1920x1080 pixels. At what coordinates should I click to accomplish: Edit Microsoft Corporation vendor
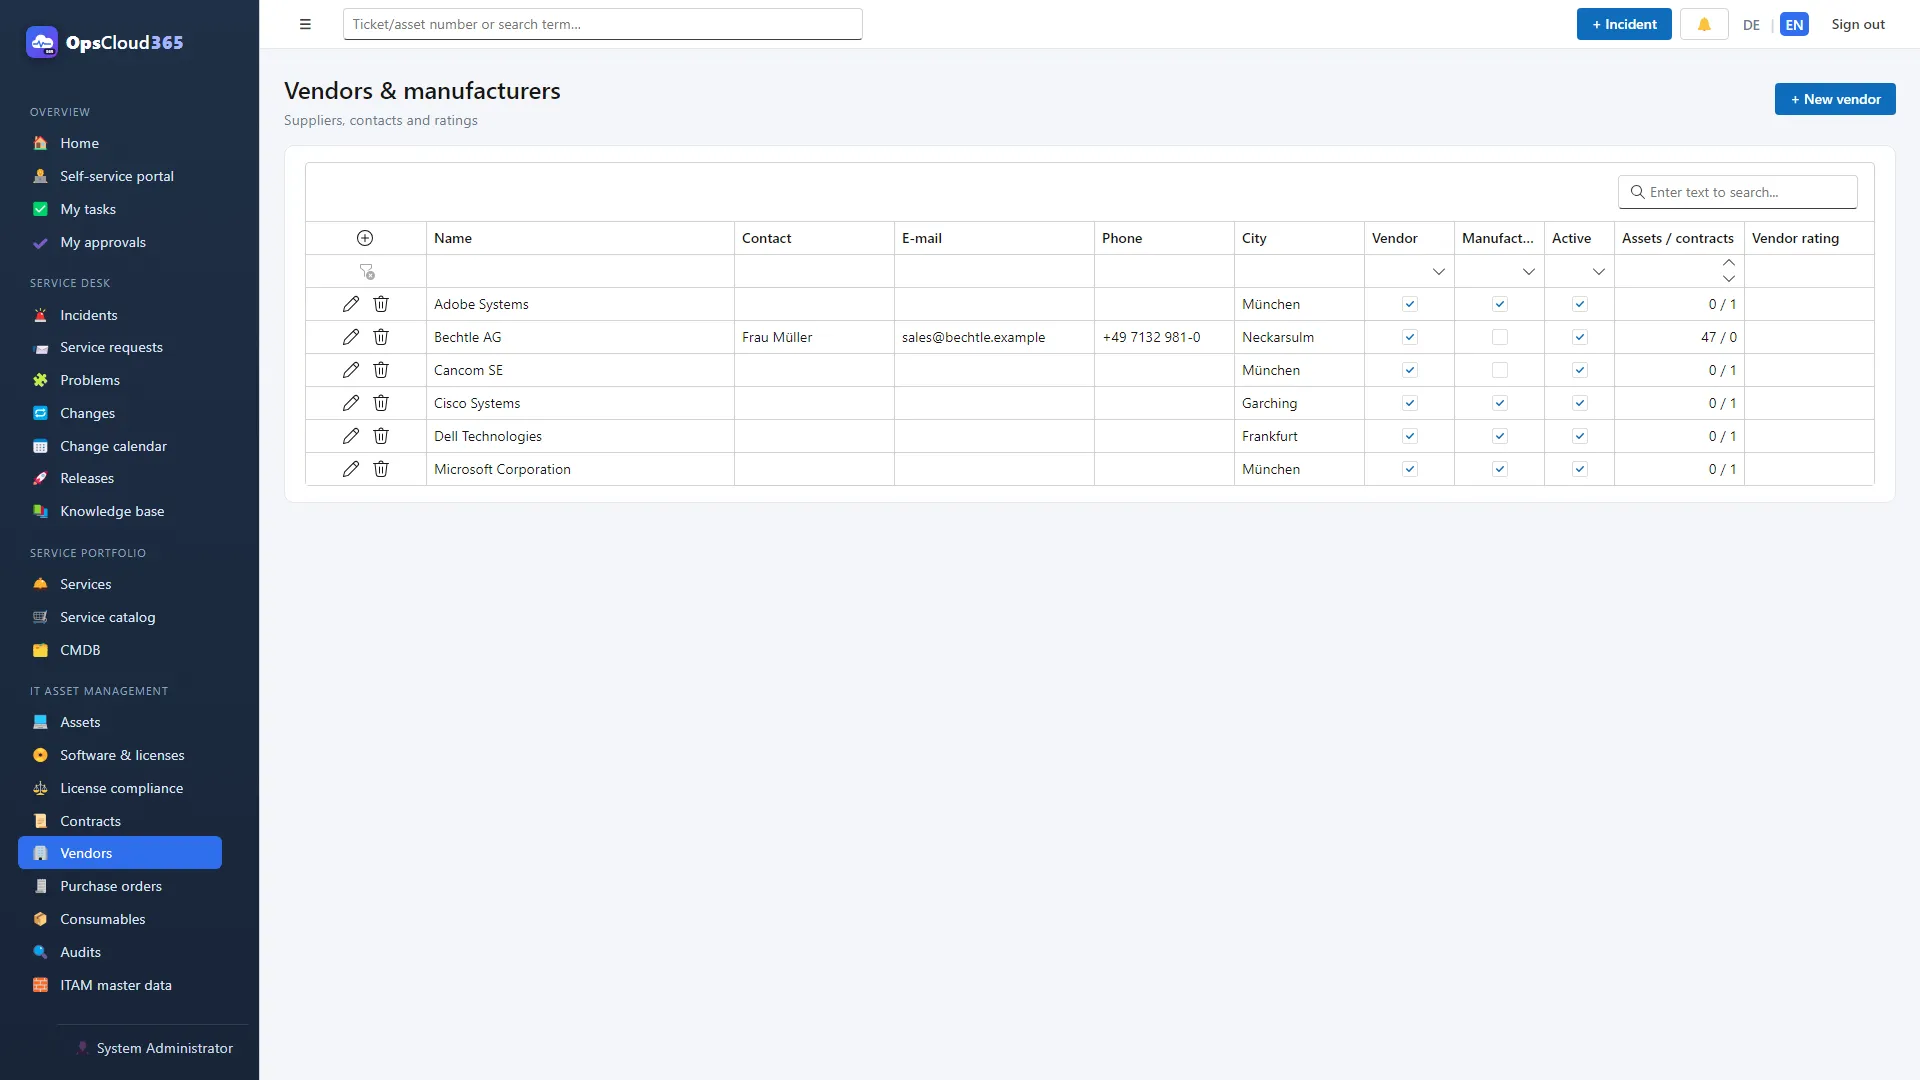[x=350, y=469]
